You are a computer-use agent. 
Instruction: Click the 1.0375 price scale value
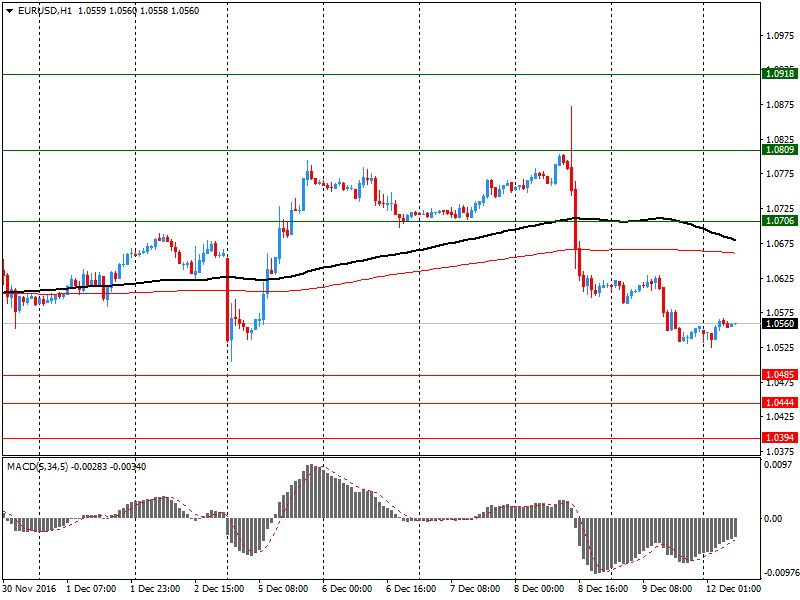click(x=780, y=452)
